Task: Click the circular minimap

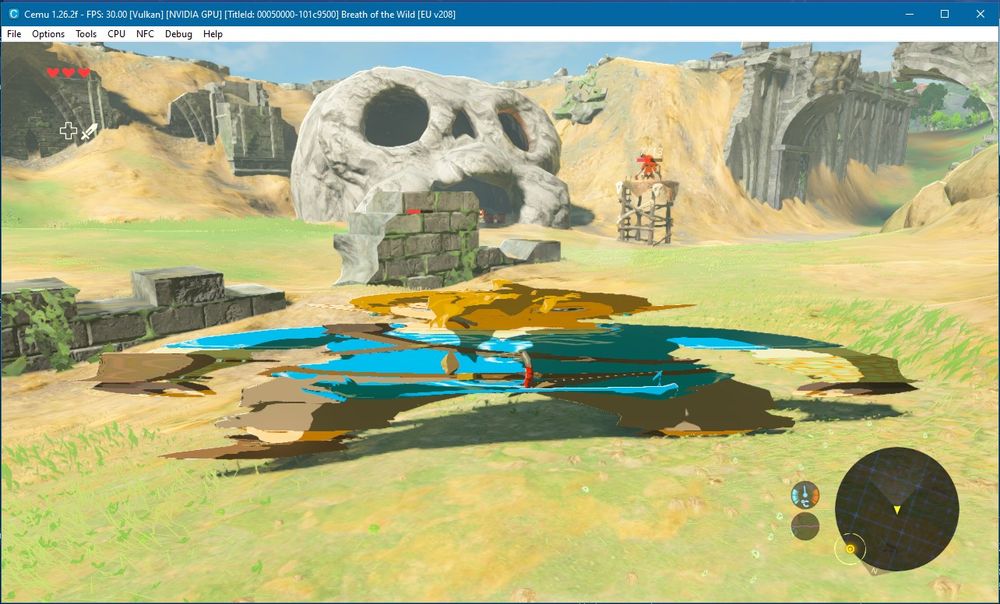Action: [x=897, y=509]
